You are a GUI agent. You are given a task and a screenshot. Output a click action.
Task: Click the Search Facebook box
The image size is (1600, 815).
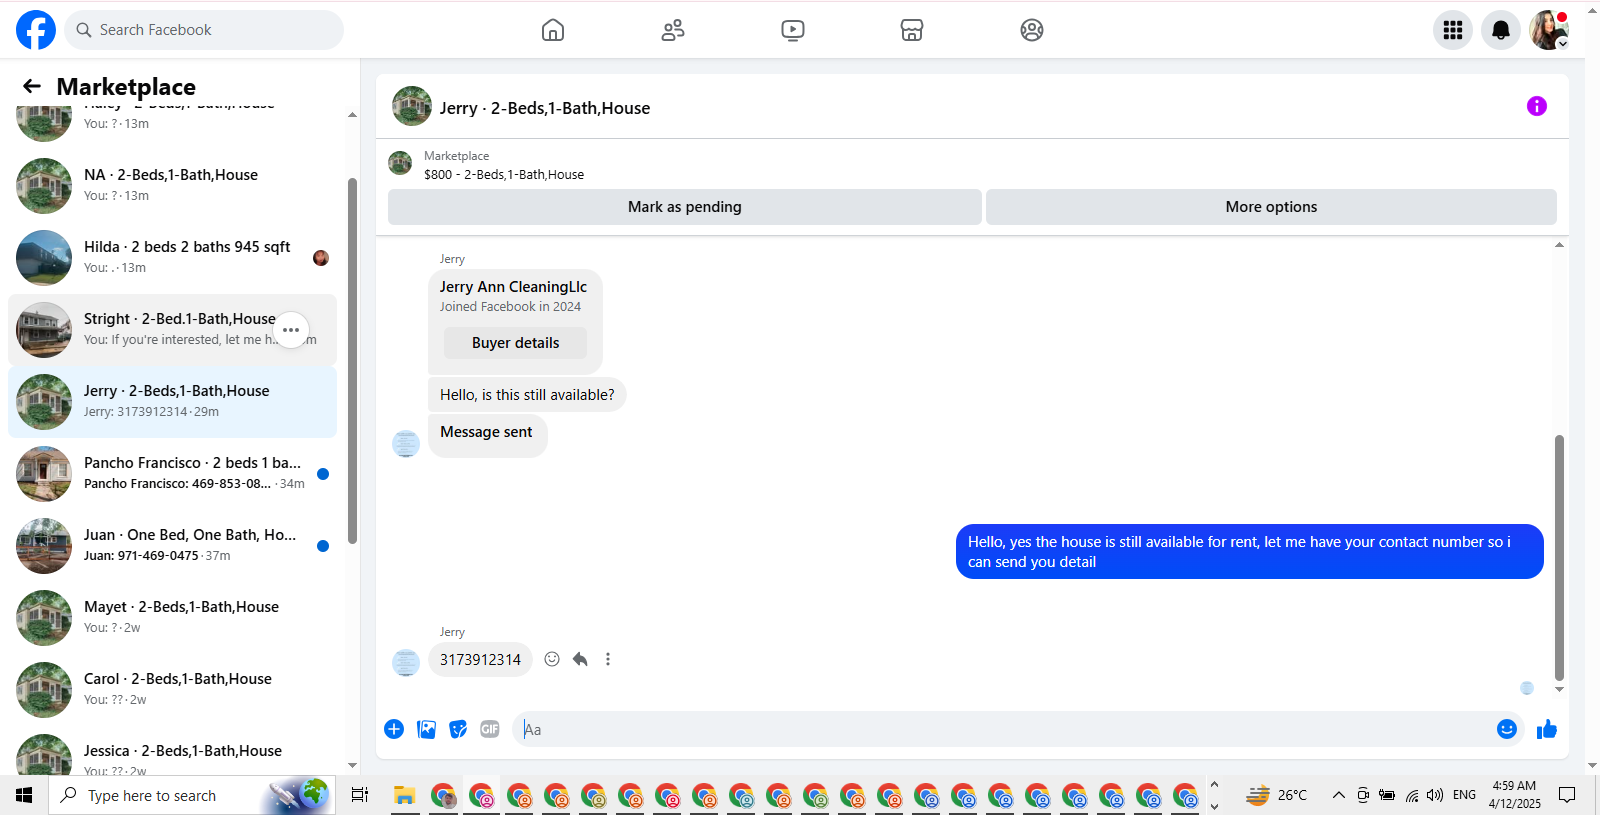click(x=204, y=30)
